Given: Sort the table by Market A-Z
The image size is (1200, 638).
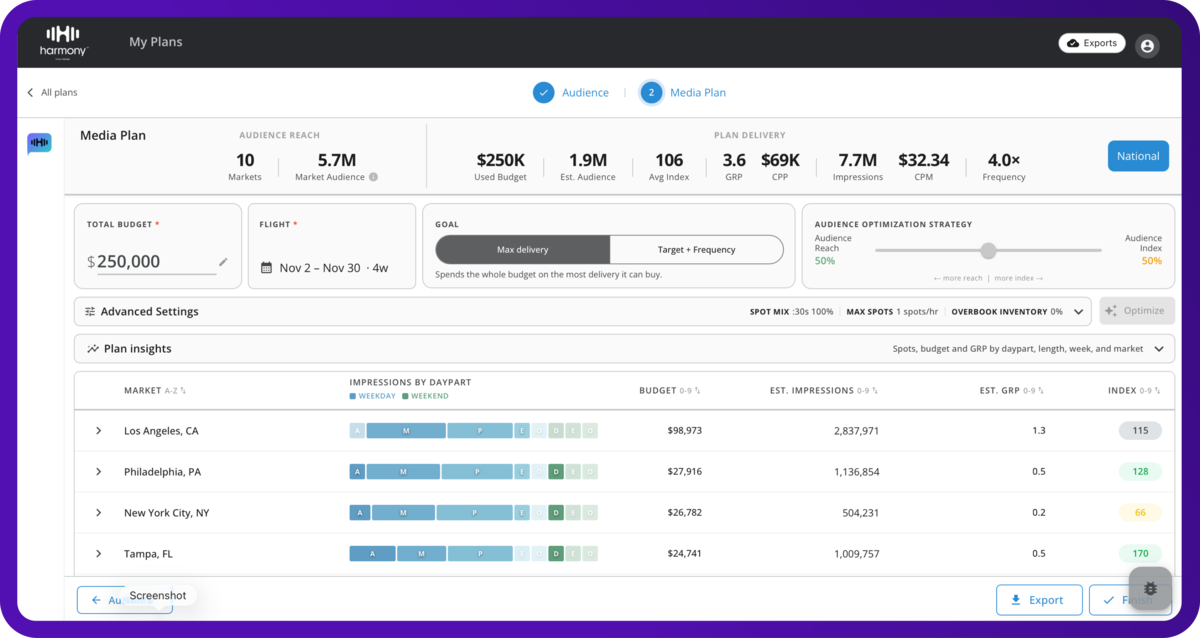Looking at the screenshot, I should [155, 390].
